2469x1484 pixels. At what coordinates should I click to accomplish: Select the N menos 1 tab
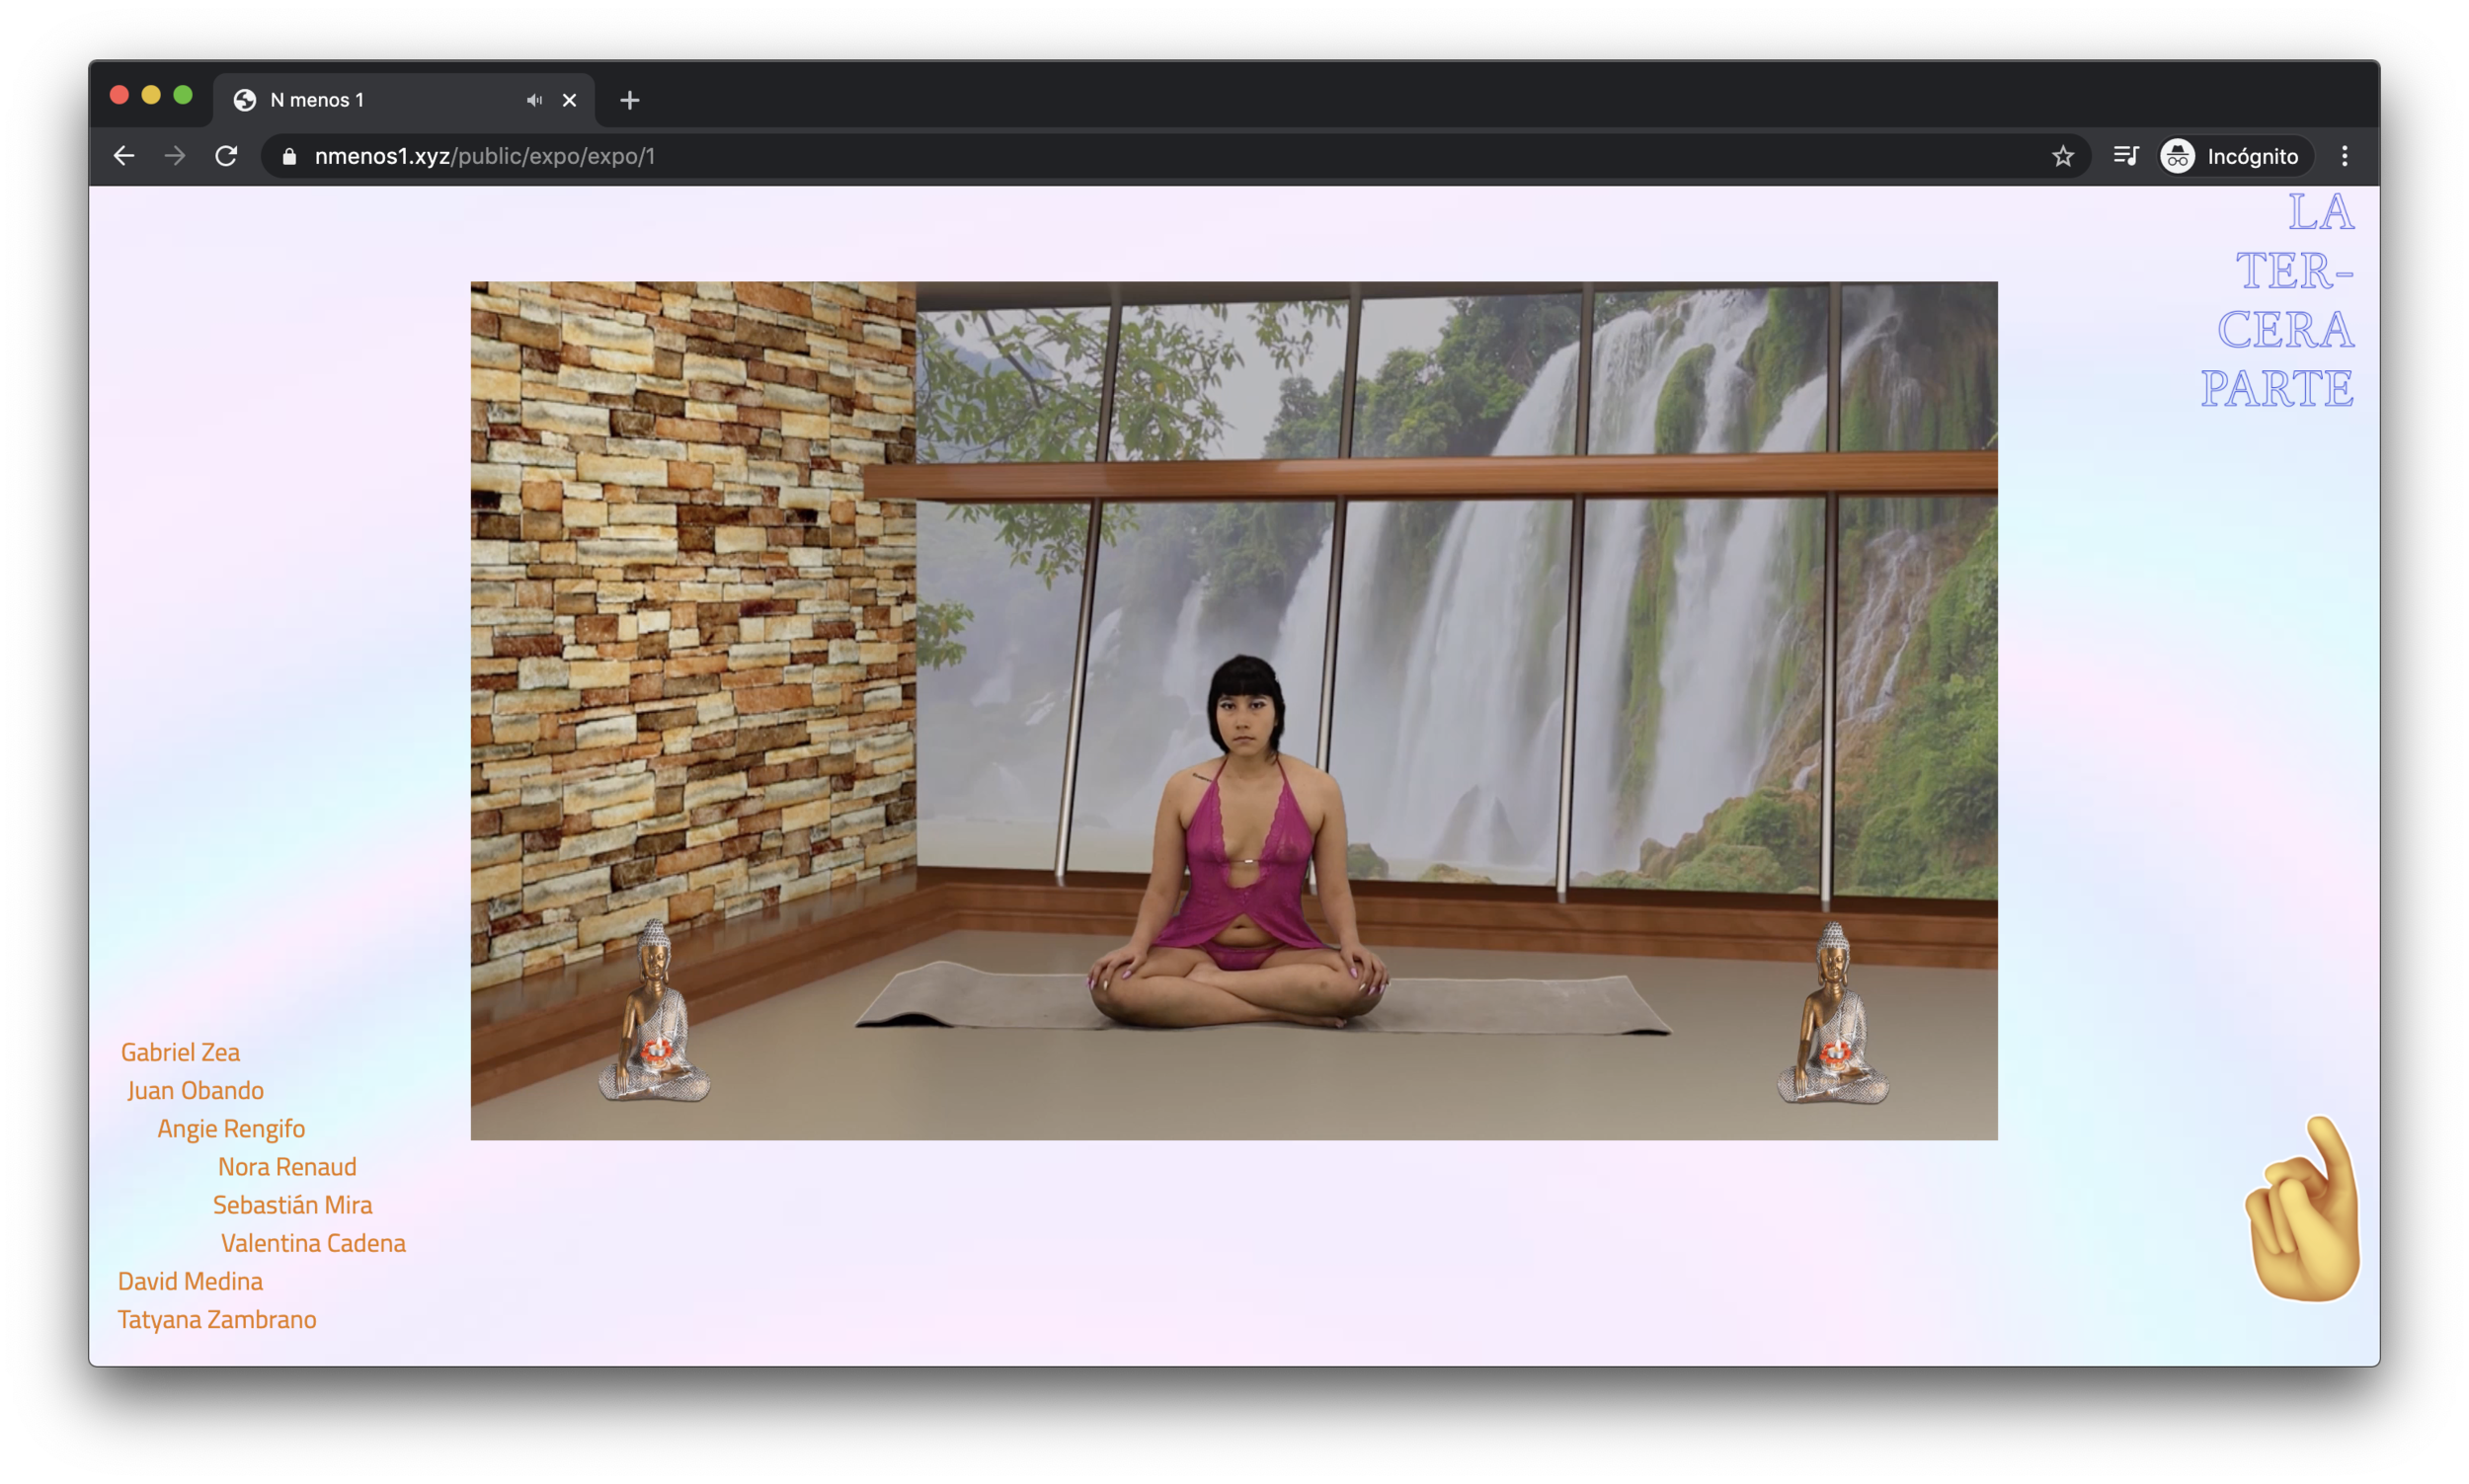(x=404, y=100)
